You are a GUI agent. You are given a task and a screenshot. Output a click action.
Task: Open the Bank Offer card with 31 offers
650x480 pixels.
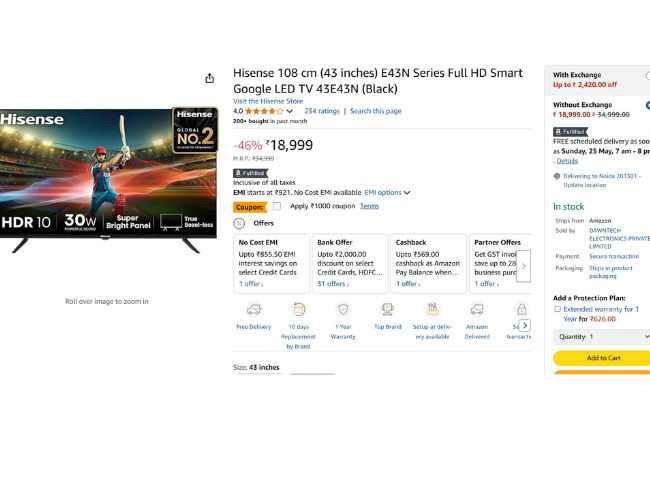[349, 263]
